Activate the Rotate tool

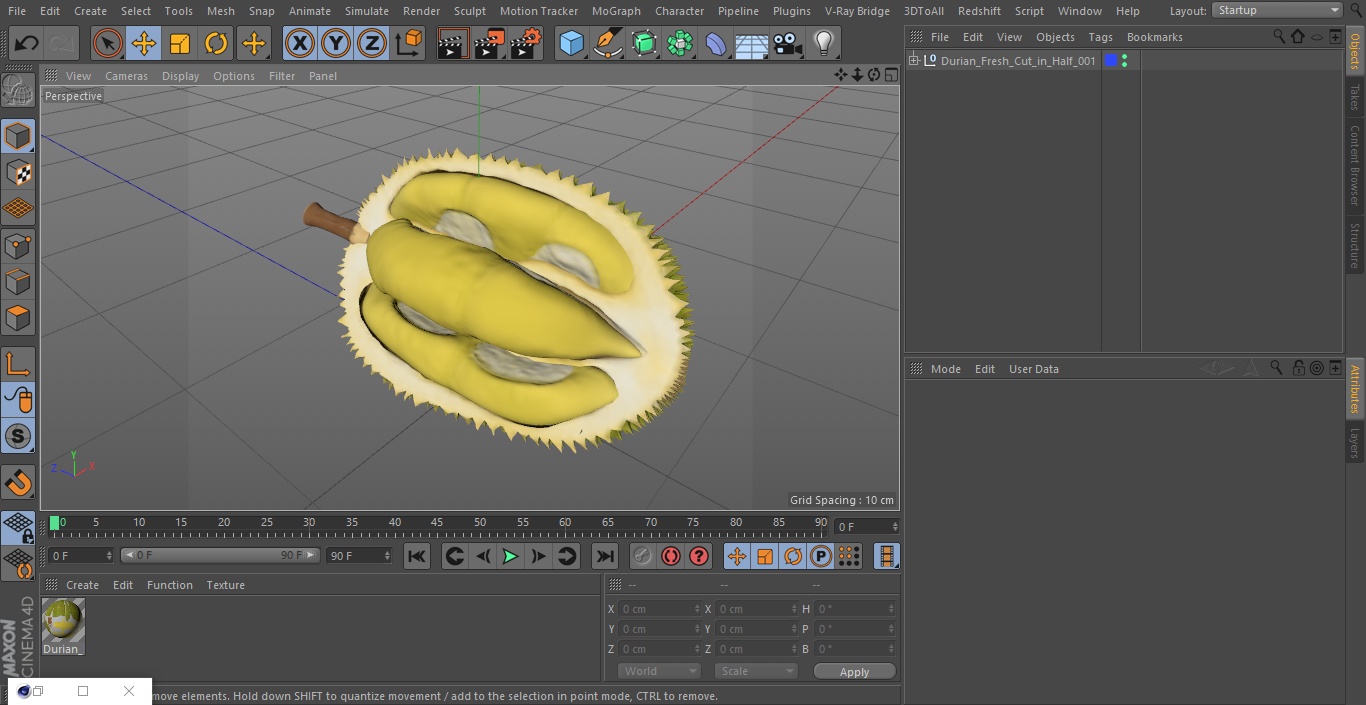tap(216, 43)
